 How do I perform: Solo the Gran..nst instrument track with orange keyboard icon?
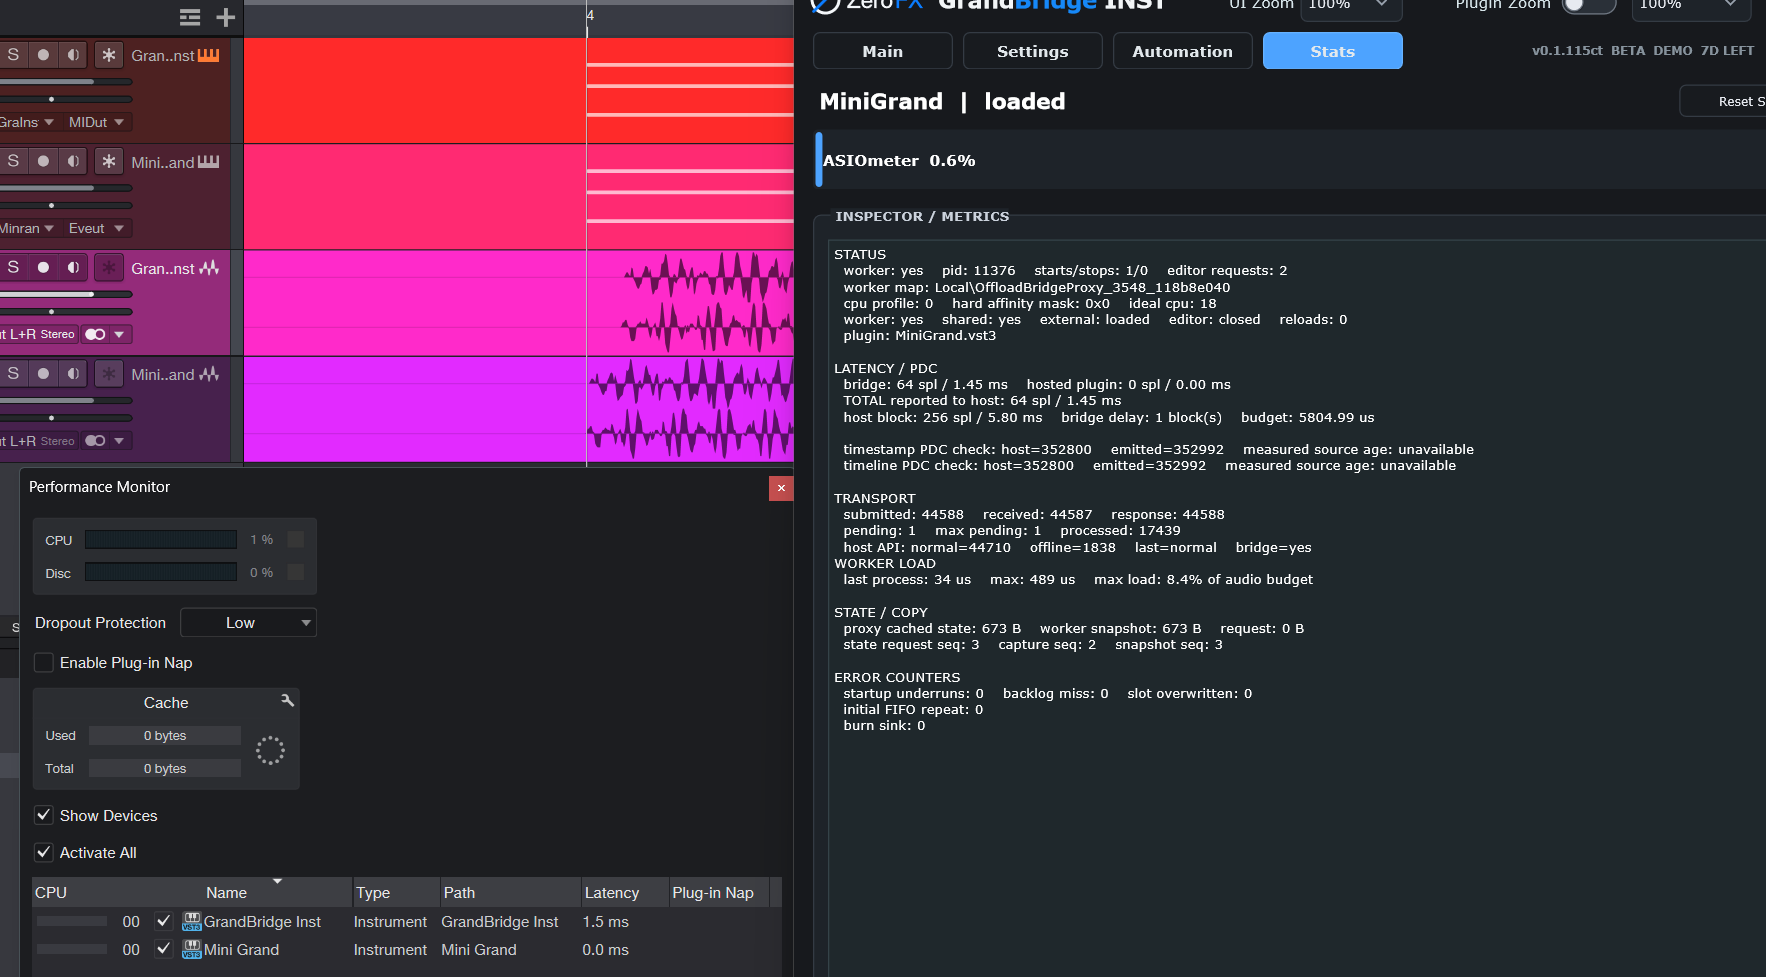pos(13,55)
